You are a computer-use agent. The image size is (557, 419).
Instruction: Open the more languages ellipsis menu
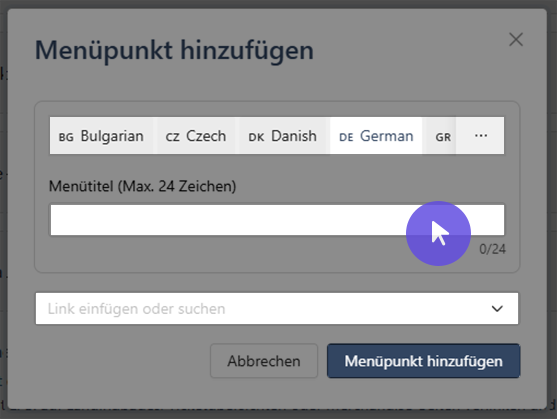[481, 136]
